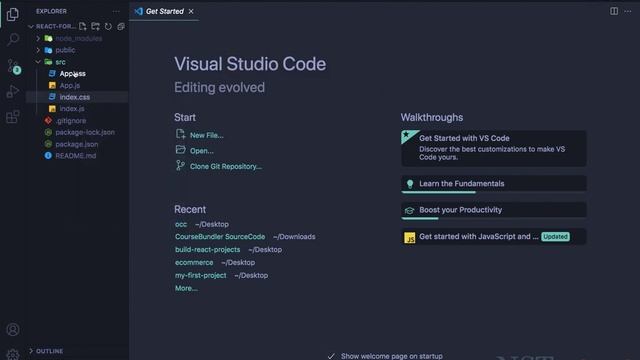Open the Explorer view in activity bar
The height and width of the screenshot is (360, 640).
coord(13,15)
